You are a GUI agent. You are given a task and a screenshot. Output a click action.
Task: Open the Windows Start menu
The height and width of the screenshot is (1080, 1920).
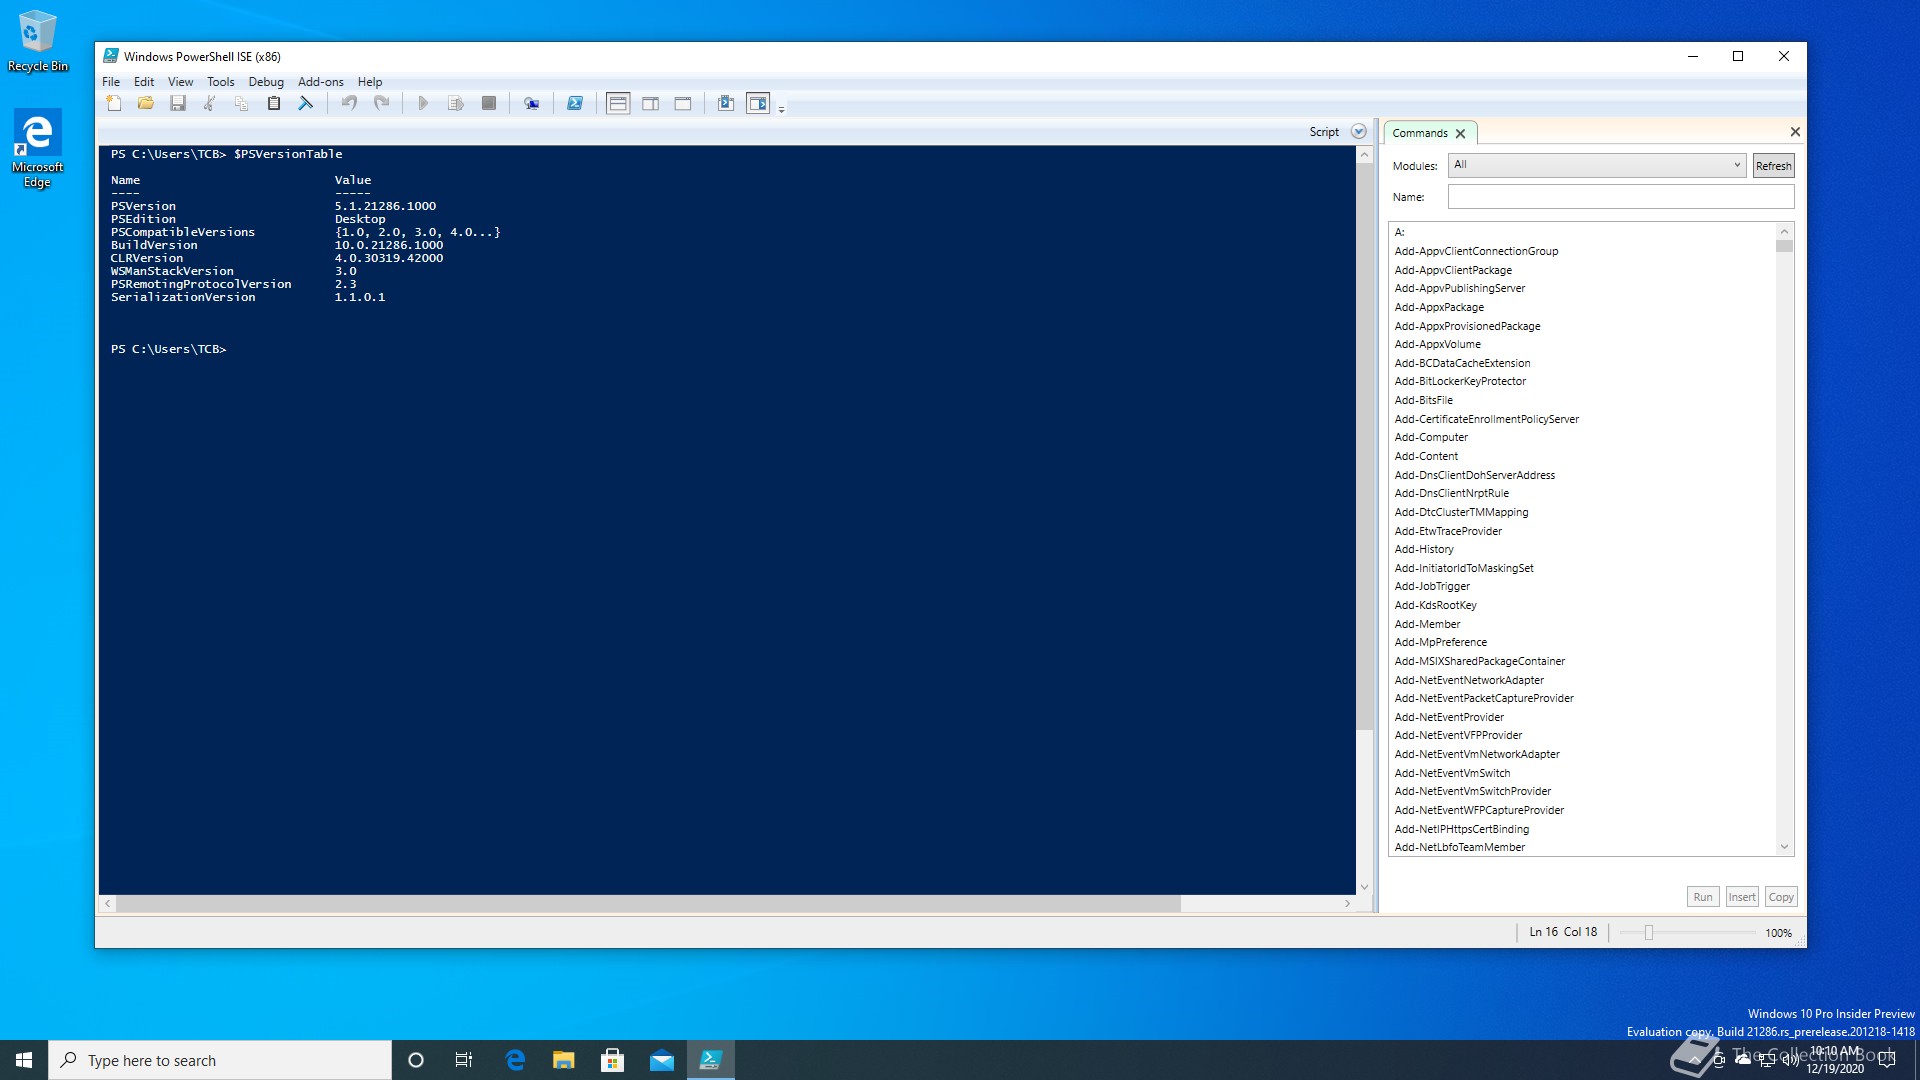(x=24, y=1060)
